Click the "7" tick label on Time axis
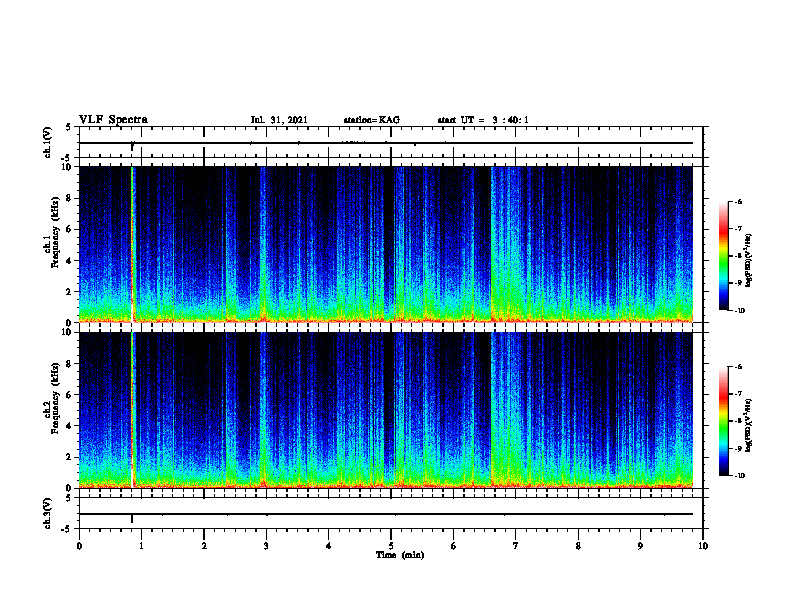The height and width of the screenshot is (612, 792). tap(516, 546)
